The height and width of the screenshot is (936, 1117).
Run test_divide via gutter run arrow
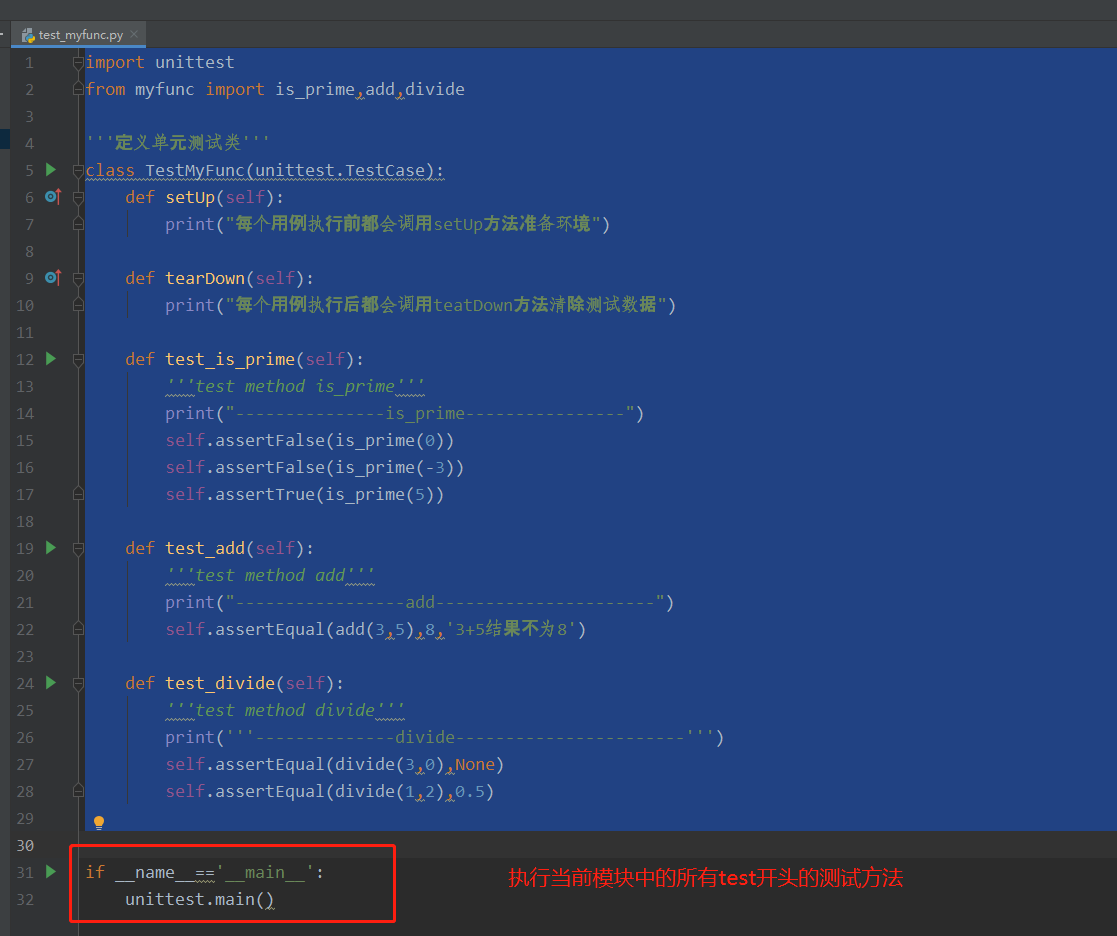point(51,682)
